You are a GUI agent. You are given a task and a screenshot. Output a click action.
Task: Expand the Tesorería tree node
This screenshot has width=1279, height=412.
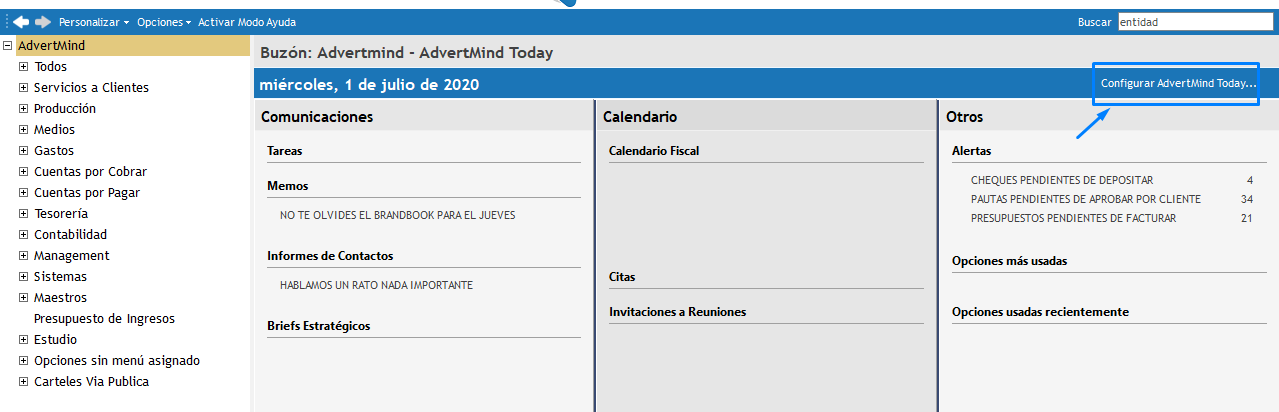24,214
